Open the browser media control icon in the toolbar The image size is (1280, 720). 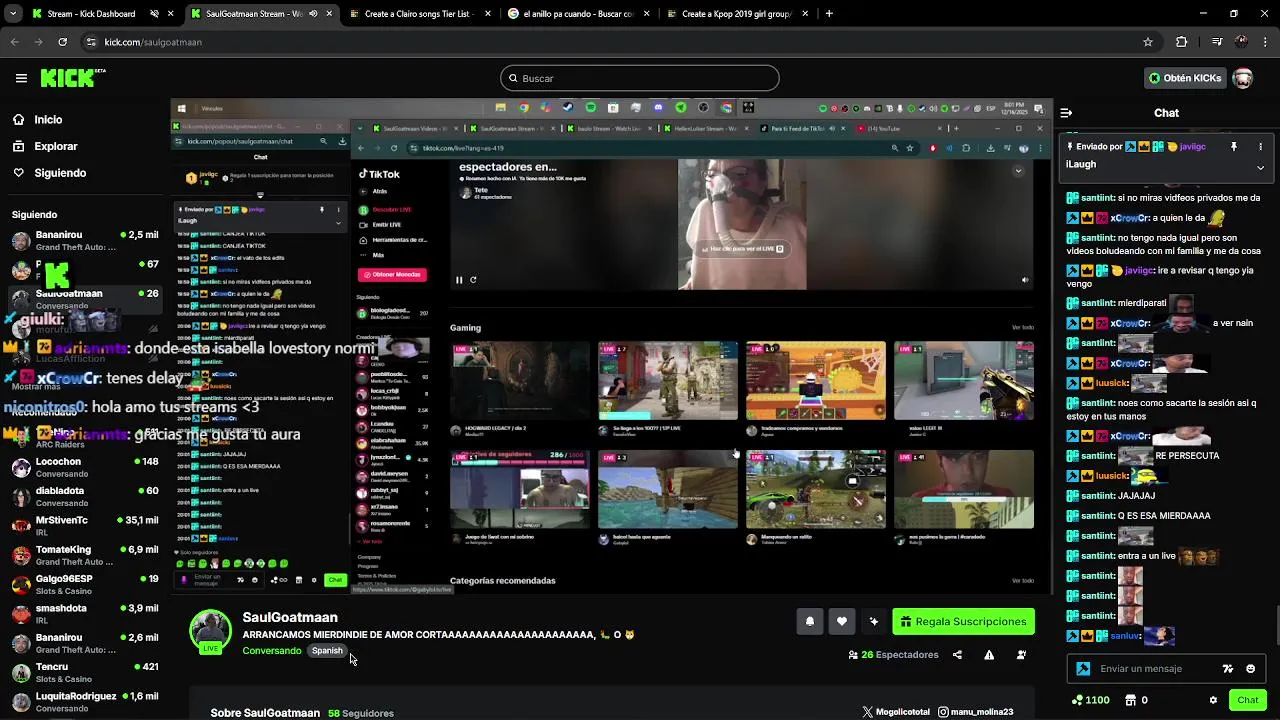1217,42
